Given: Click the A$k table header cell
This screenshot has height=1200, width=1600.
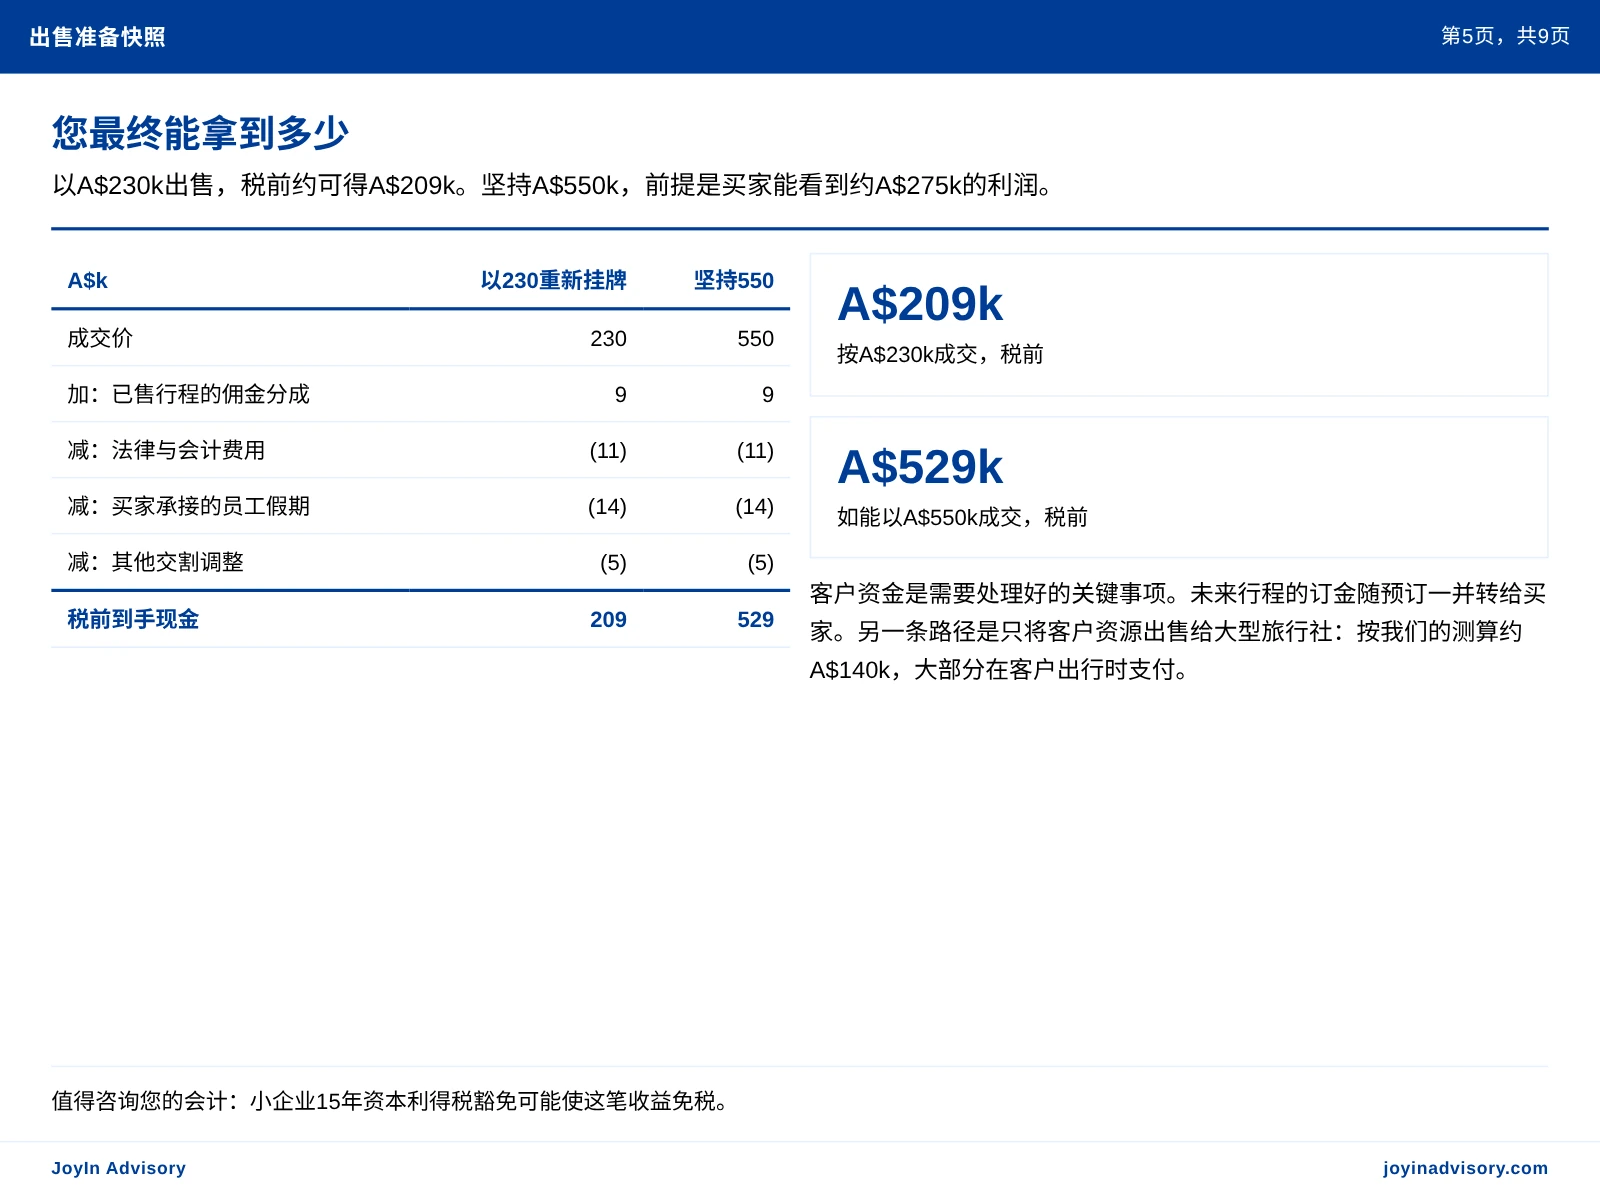Looking at the screenshot, I should (88, 281).
